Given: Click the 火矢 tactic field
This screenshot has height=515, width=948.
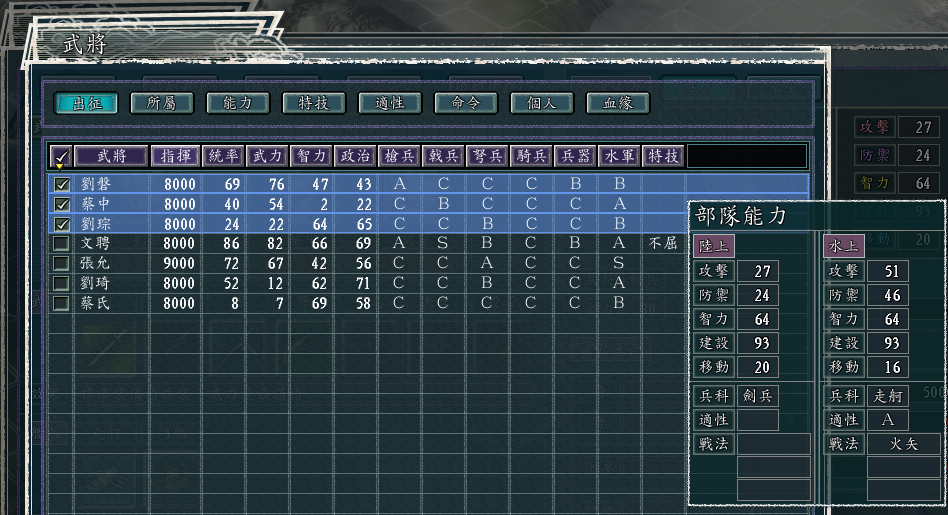Looking at the screenshot, I should click(x=904, y=444).
